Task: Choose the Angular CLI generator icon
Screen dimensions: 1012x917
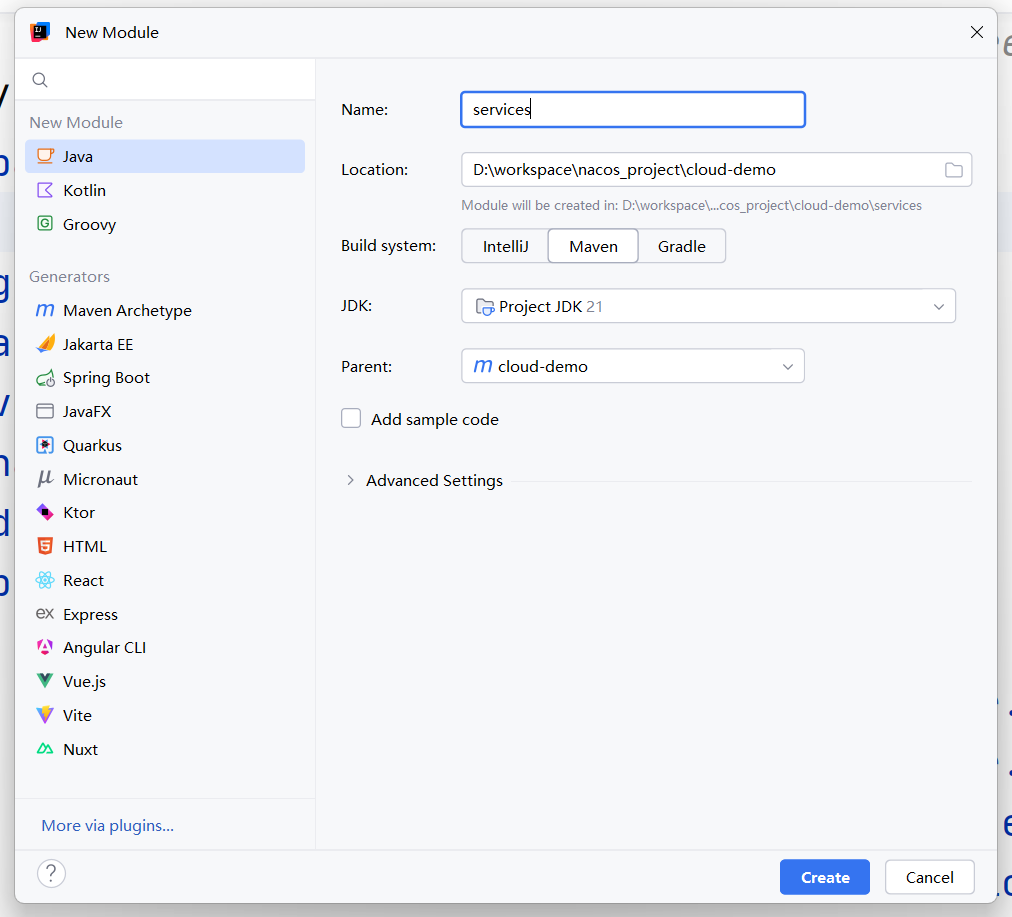Action: 45,647
